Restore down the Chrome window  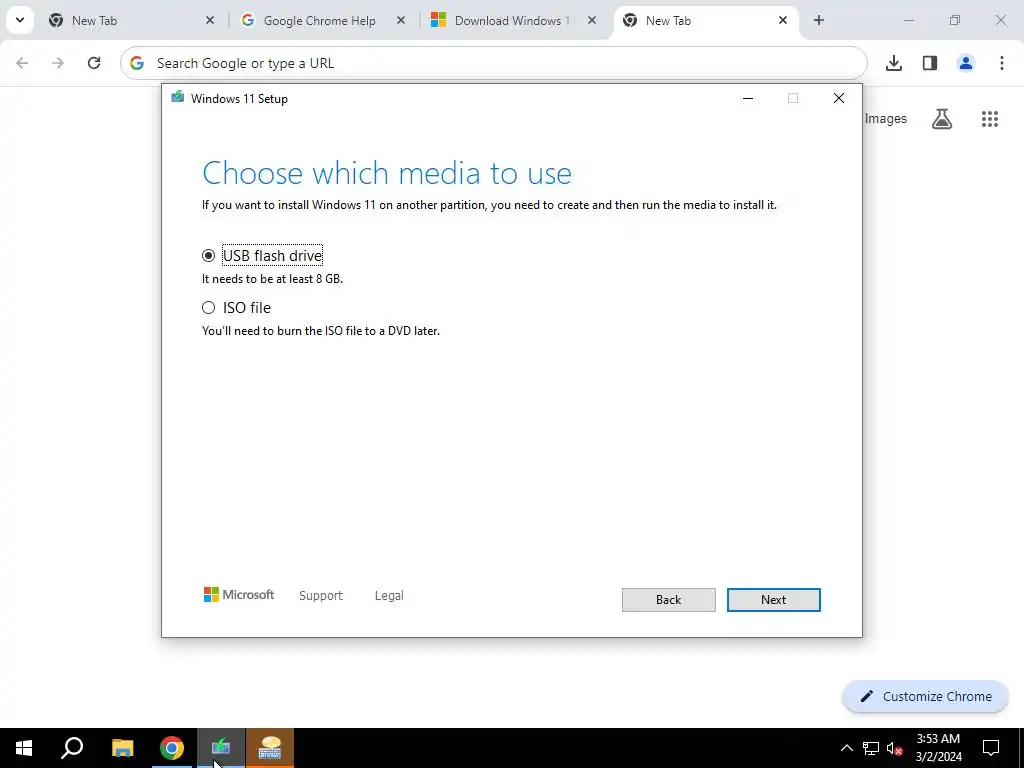click(955, 20)
